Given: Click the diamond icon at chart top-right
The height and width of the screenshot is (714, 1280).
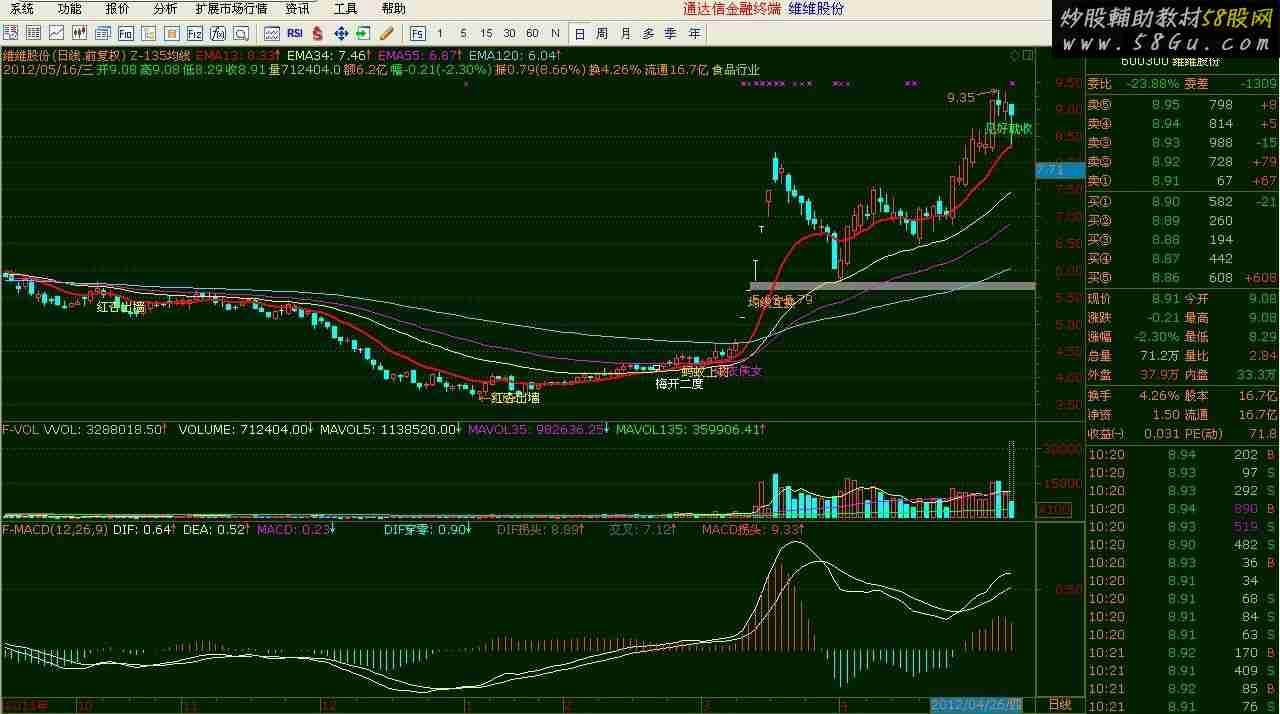Looking at the screenshot, I should [1015, 55].
